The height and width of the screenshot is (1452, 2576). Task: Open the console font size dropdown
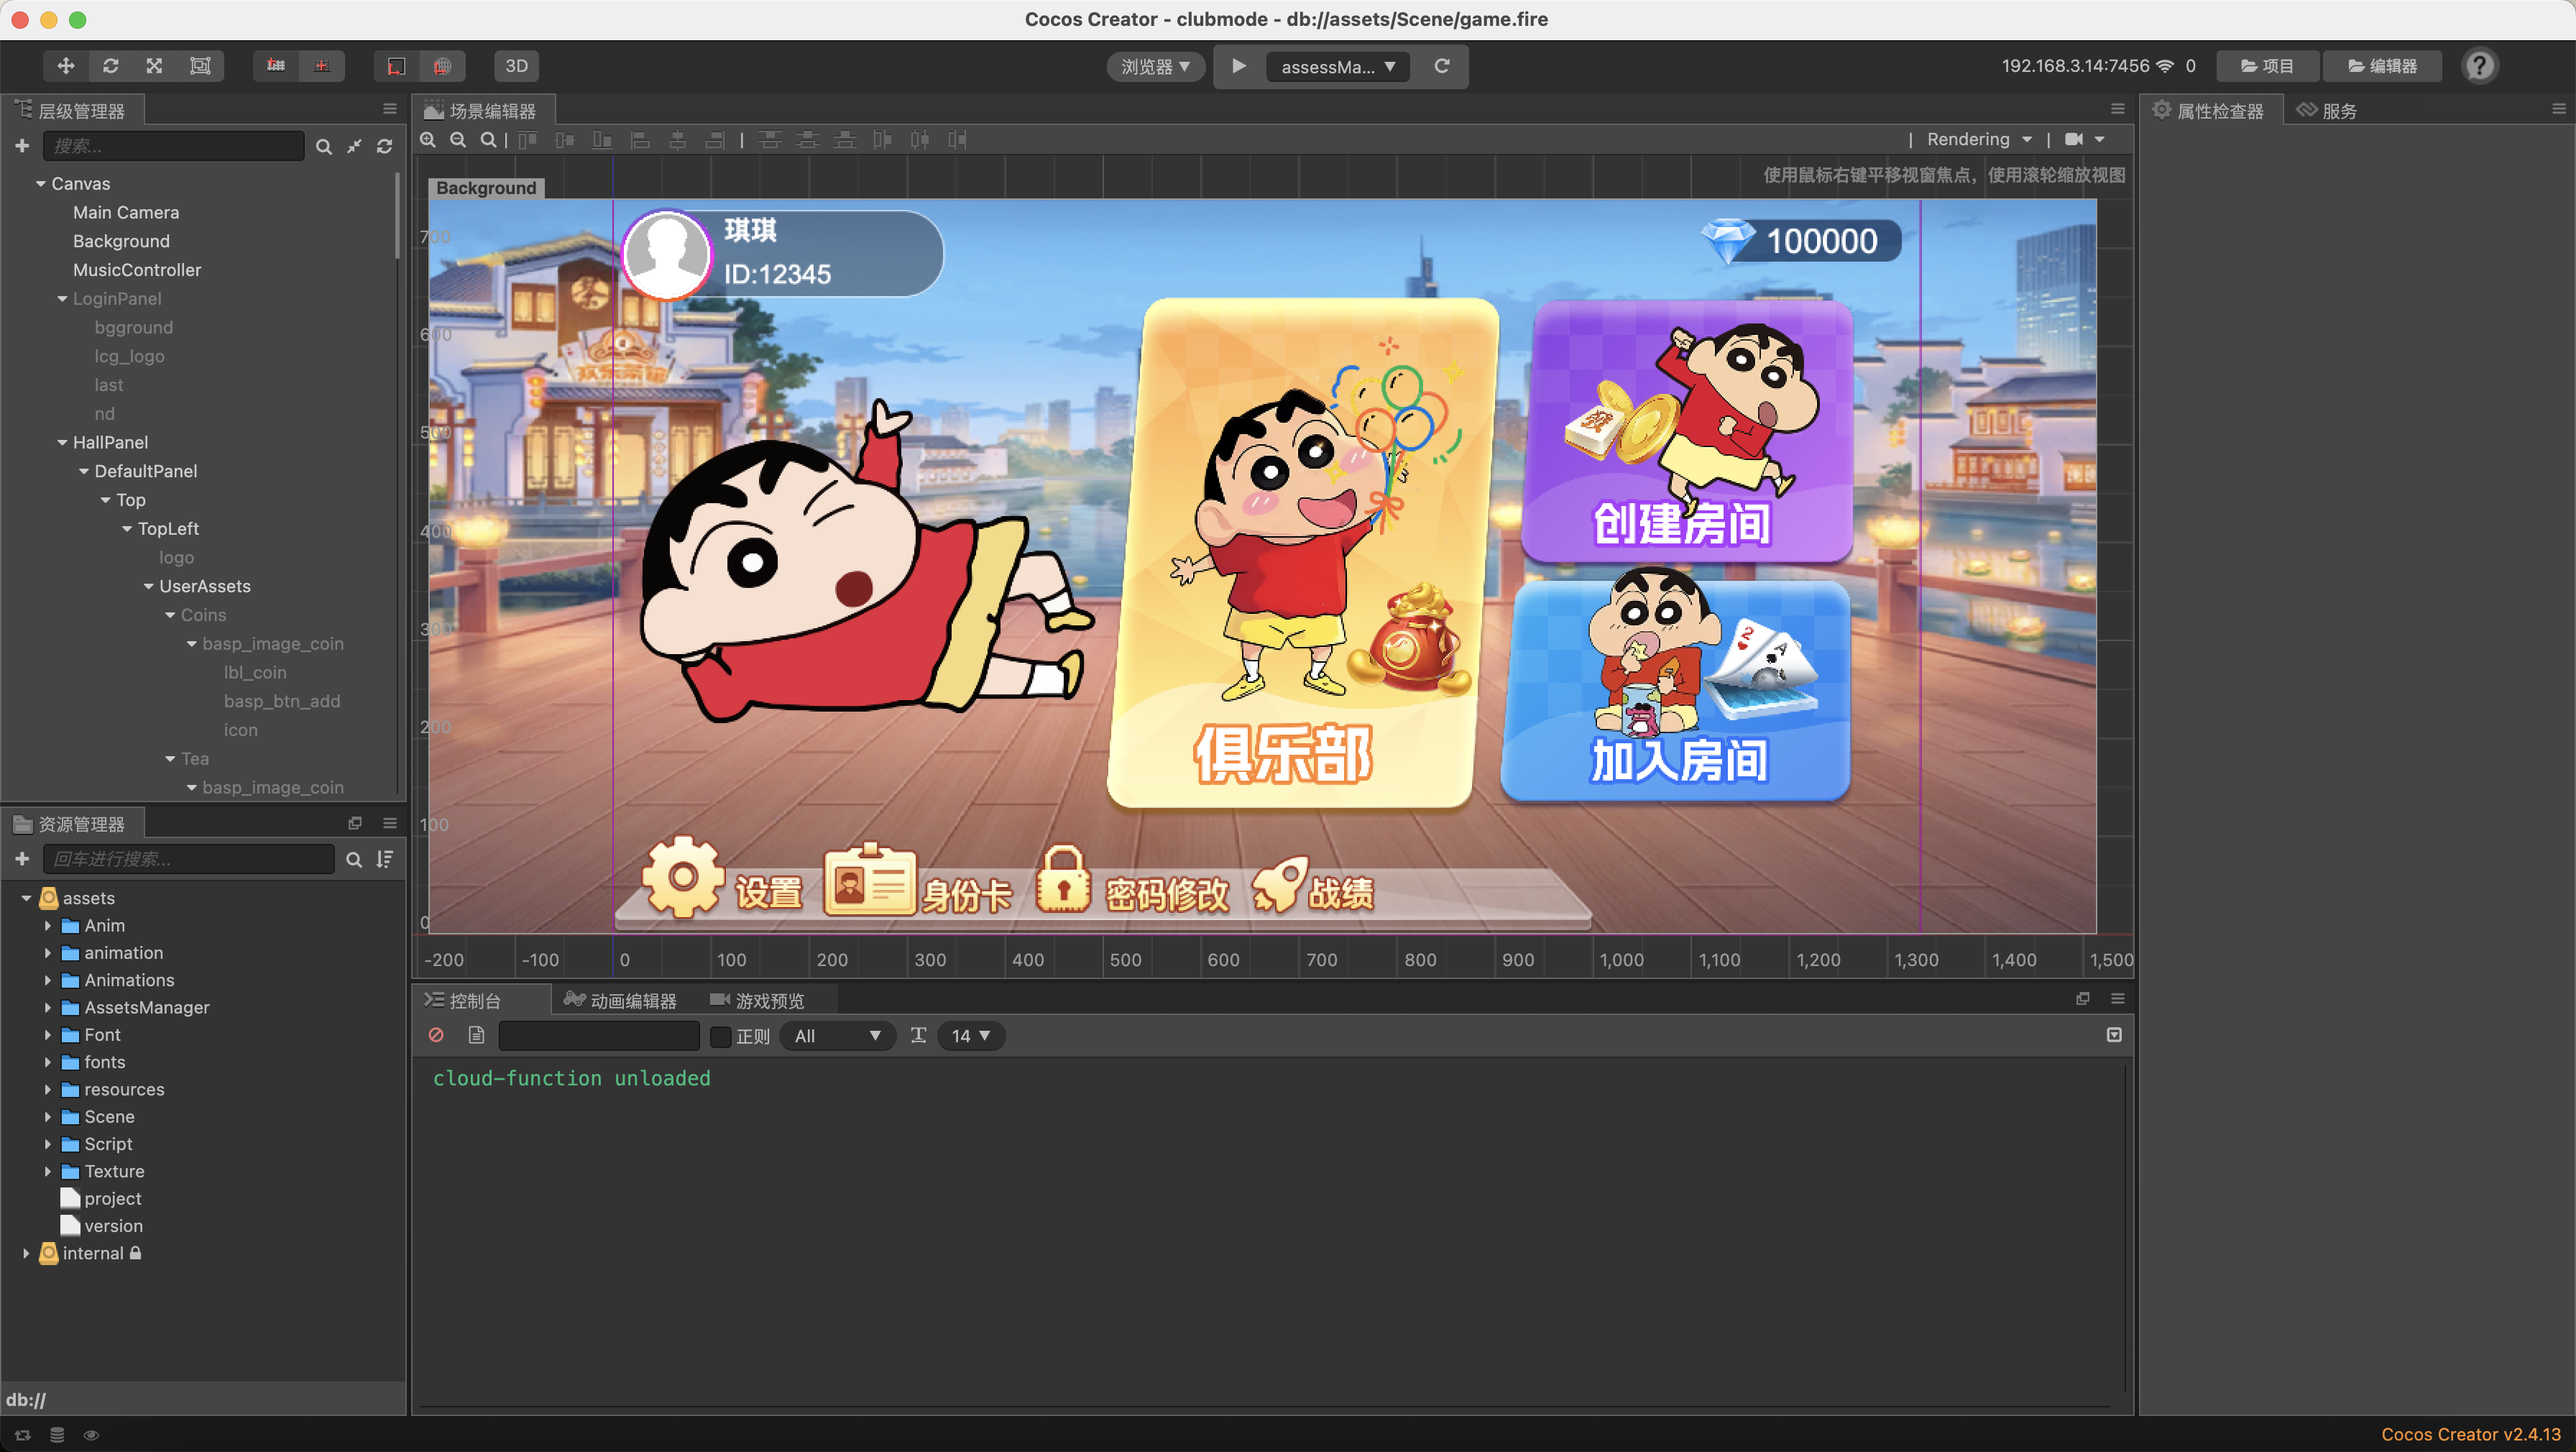(970, 1036)
